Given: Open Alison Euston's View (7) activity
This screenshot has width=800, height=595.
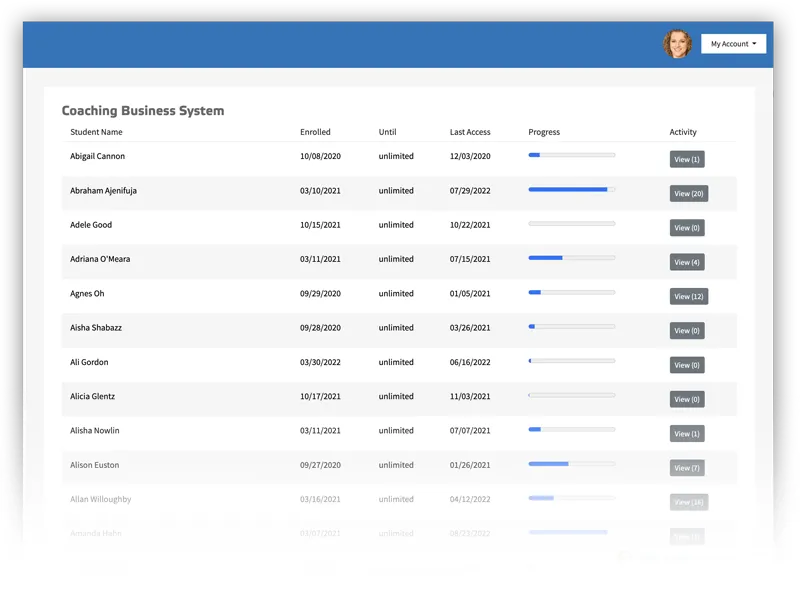Looking at the screenshot, I should [x=687, y=468].
